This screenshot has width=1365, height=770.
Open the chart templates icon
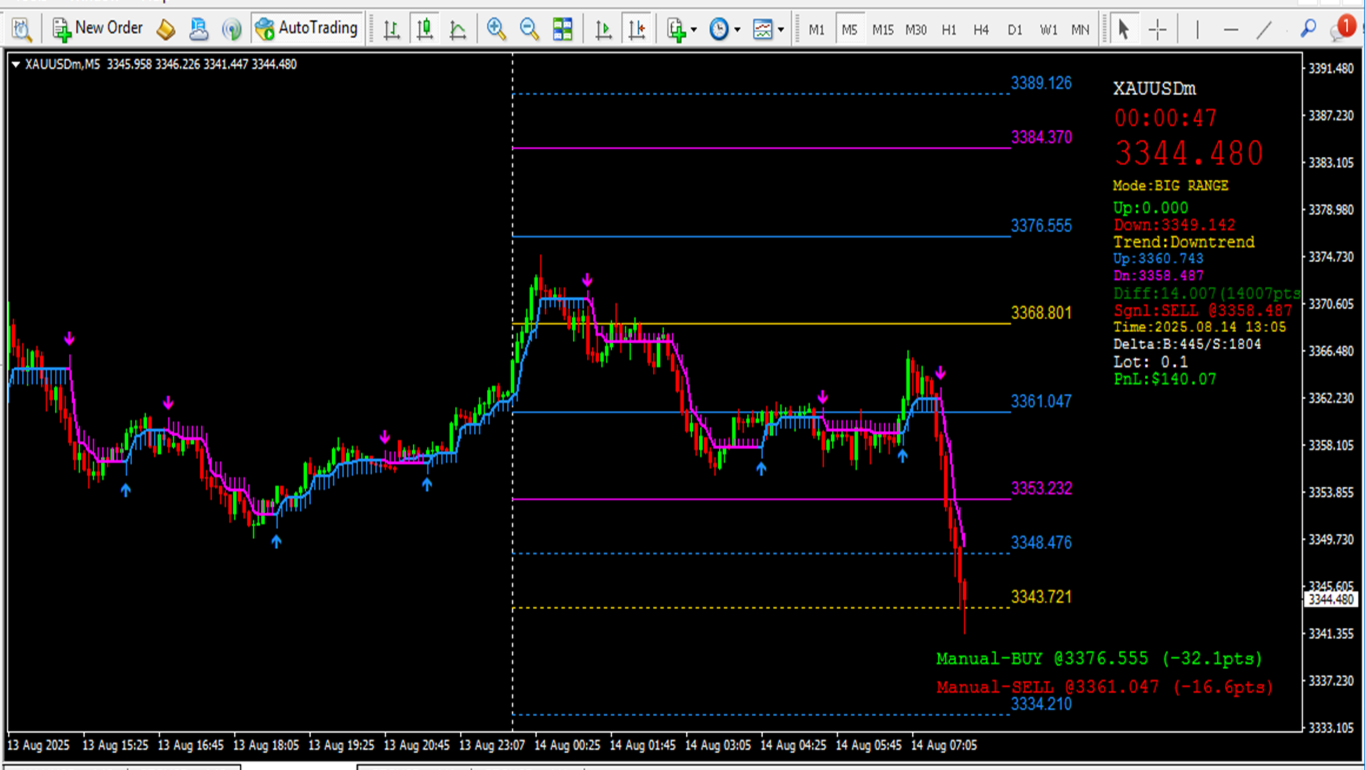point(763,29)
